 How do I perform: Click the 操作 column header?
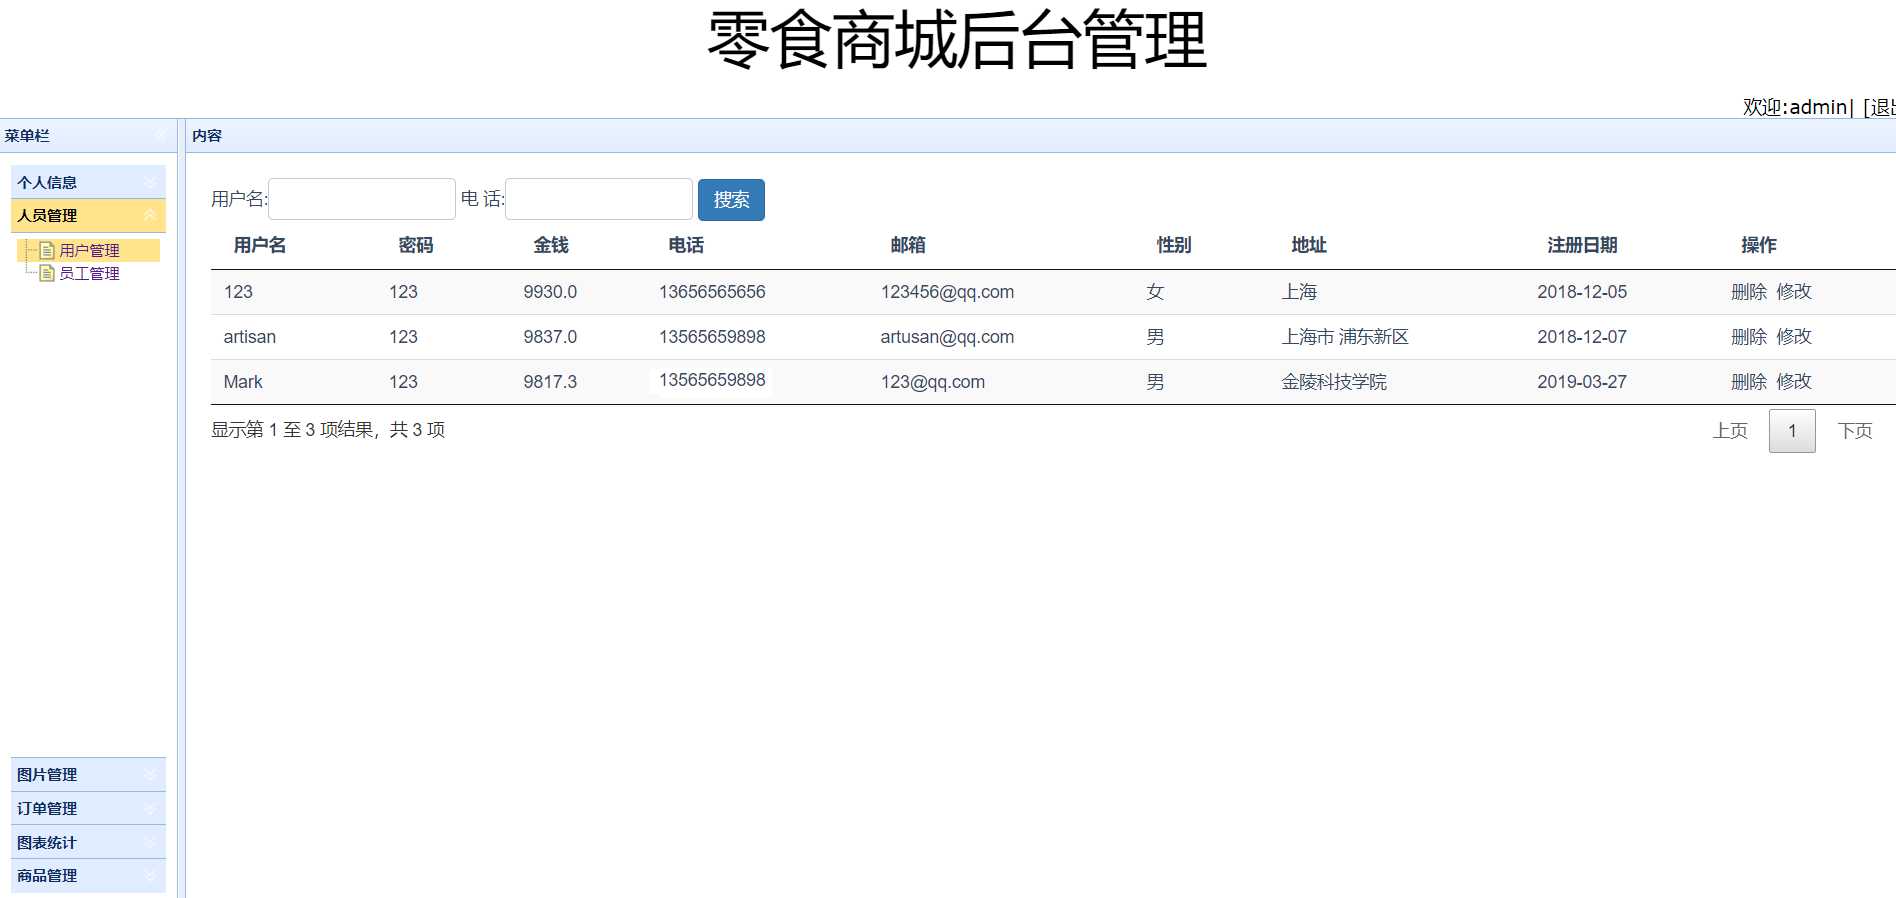point(1759,245)
